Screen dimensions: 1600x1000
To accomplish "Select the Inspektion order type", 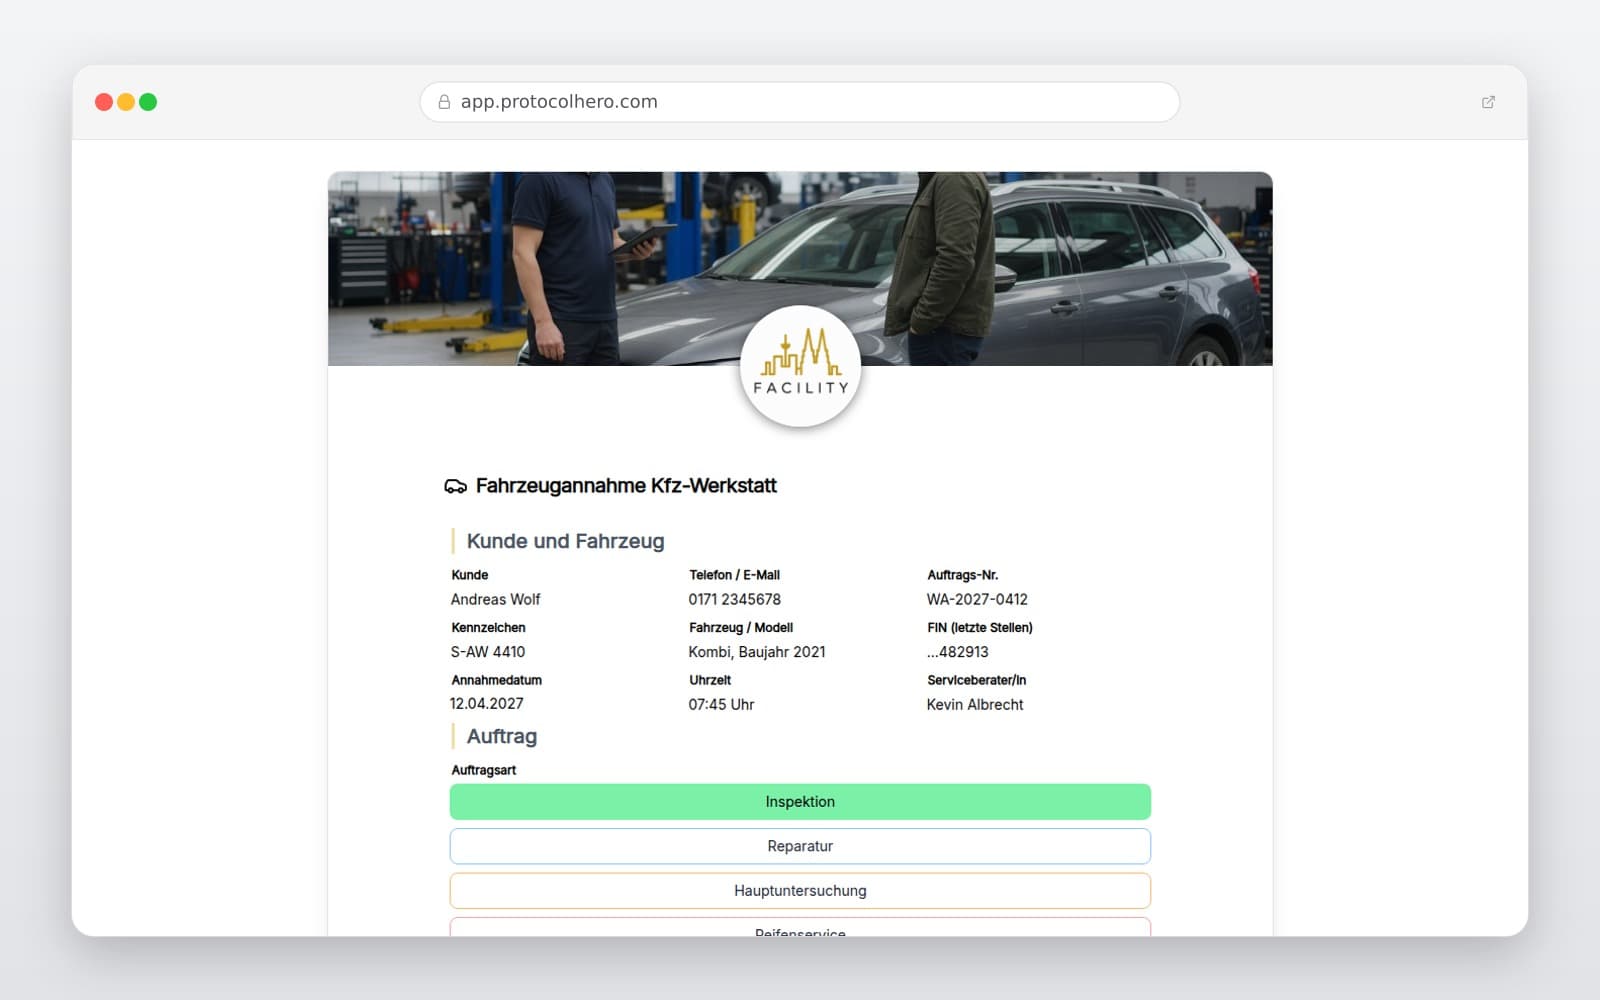I will pos(800,802).
